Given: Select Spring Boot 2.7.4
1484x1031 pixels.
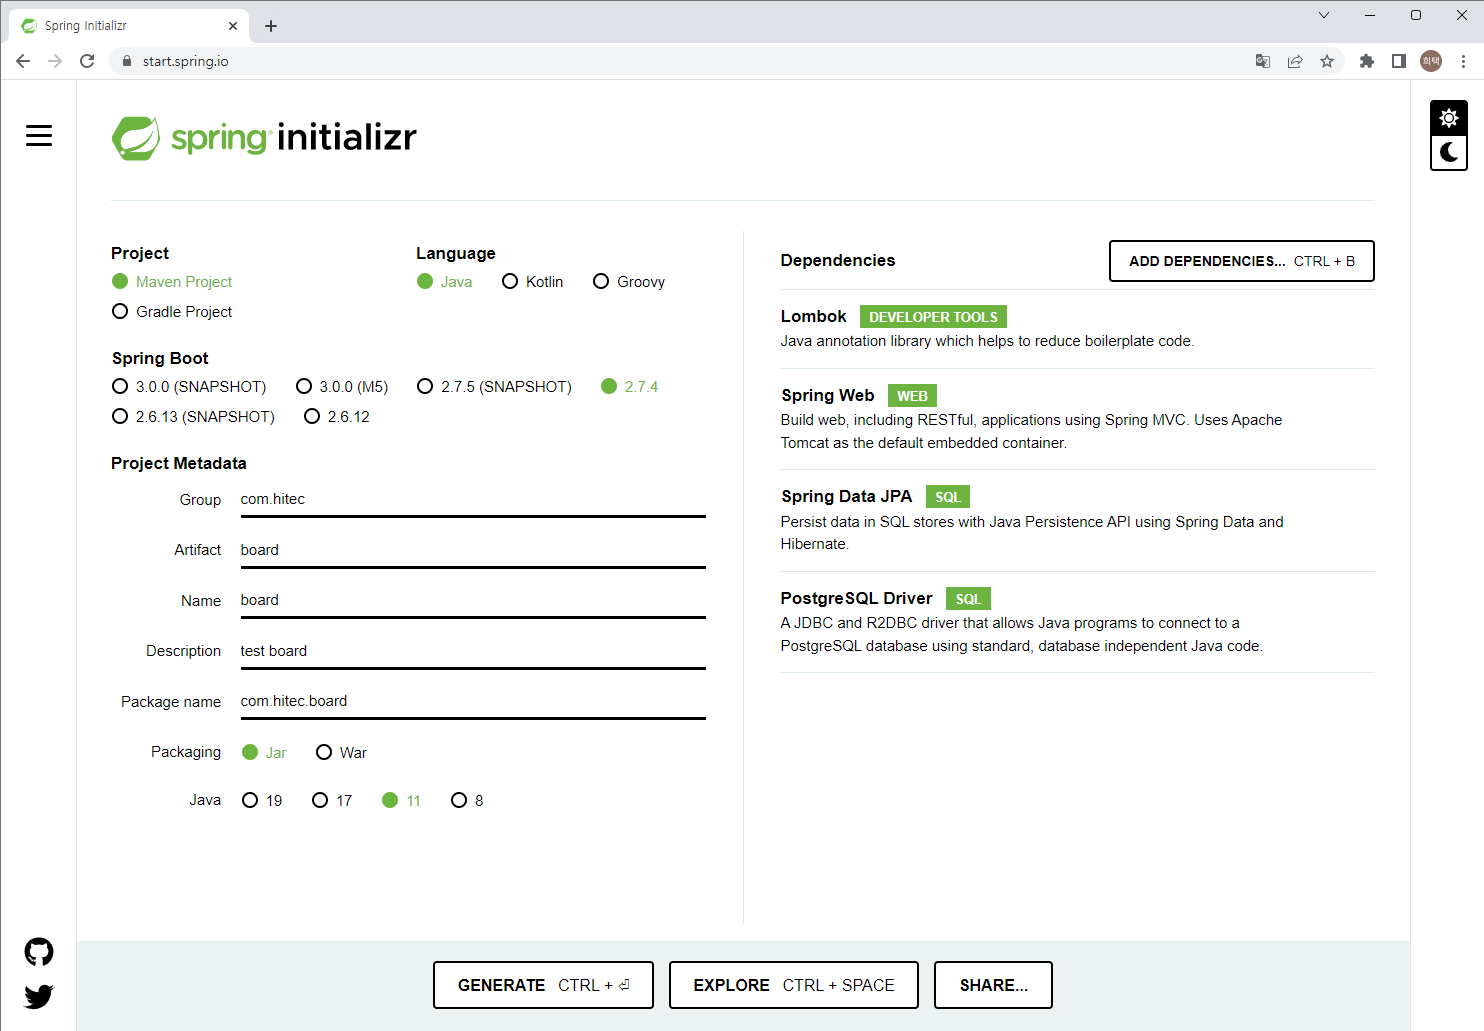Looking at the screenshot, I should pos(630,387).
